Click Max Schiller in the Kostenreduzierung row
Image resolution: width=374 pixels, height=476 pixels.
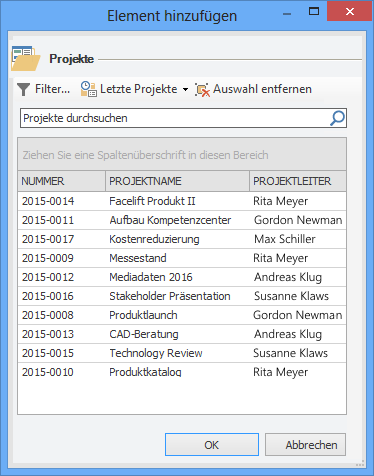coord(285,239)
